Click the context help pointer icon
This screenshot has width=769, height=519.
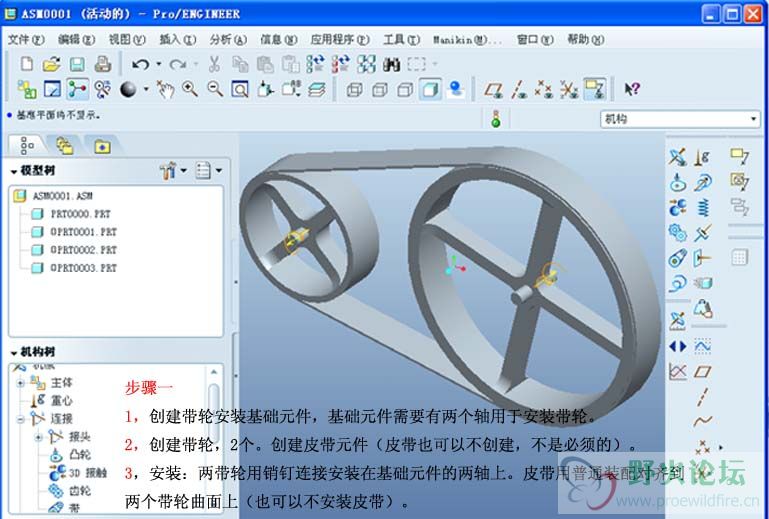coord(632,89)
